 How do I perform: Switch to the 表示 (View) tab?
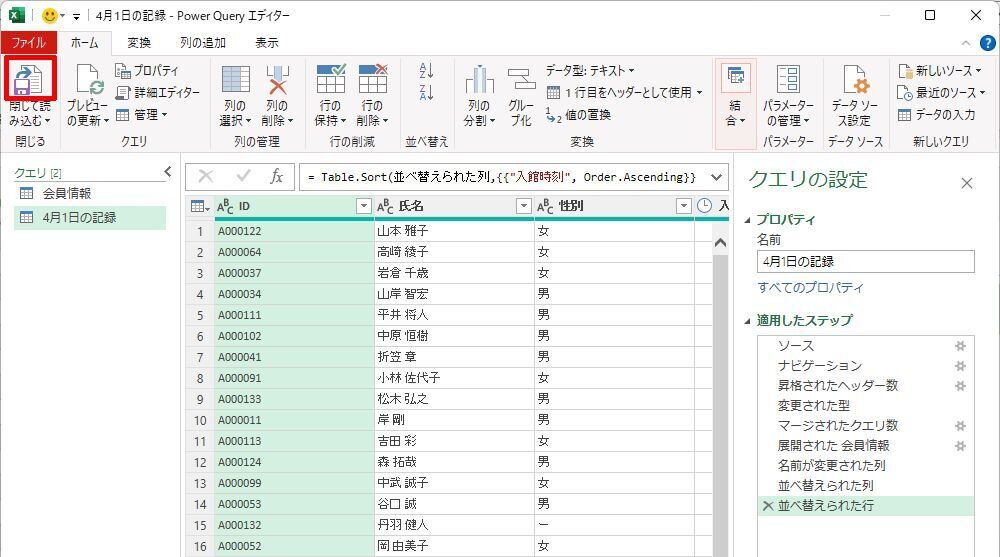coord(267,43)
